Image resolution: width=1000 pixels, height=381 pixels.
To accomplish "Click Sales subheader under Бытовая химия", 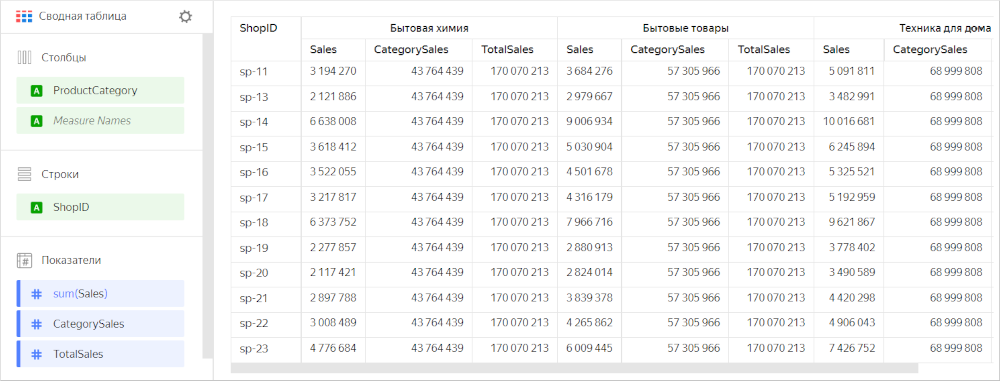I will tap(323, 50).
